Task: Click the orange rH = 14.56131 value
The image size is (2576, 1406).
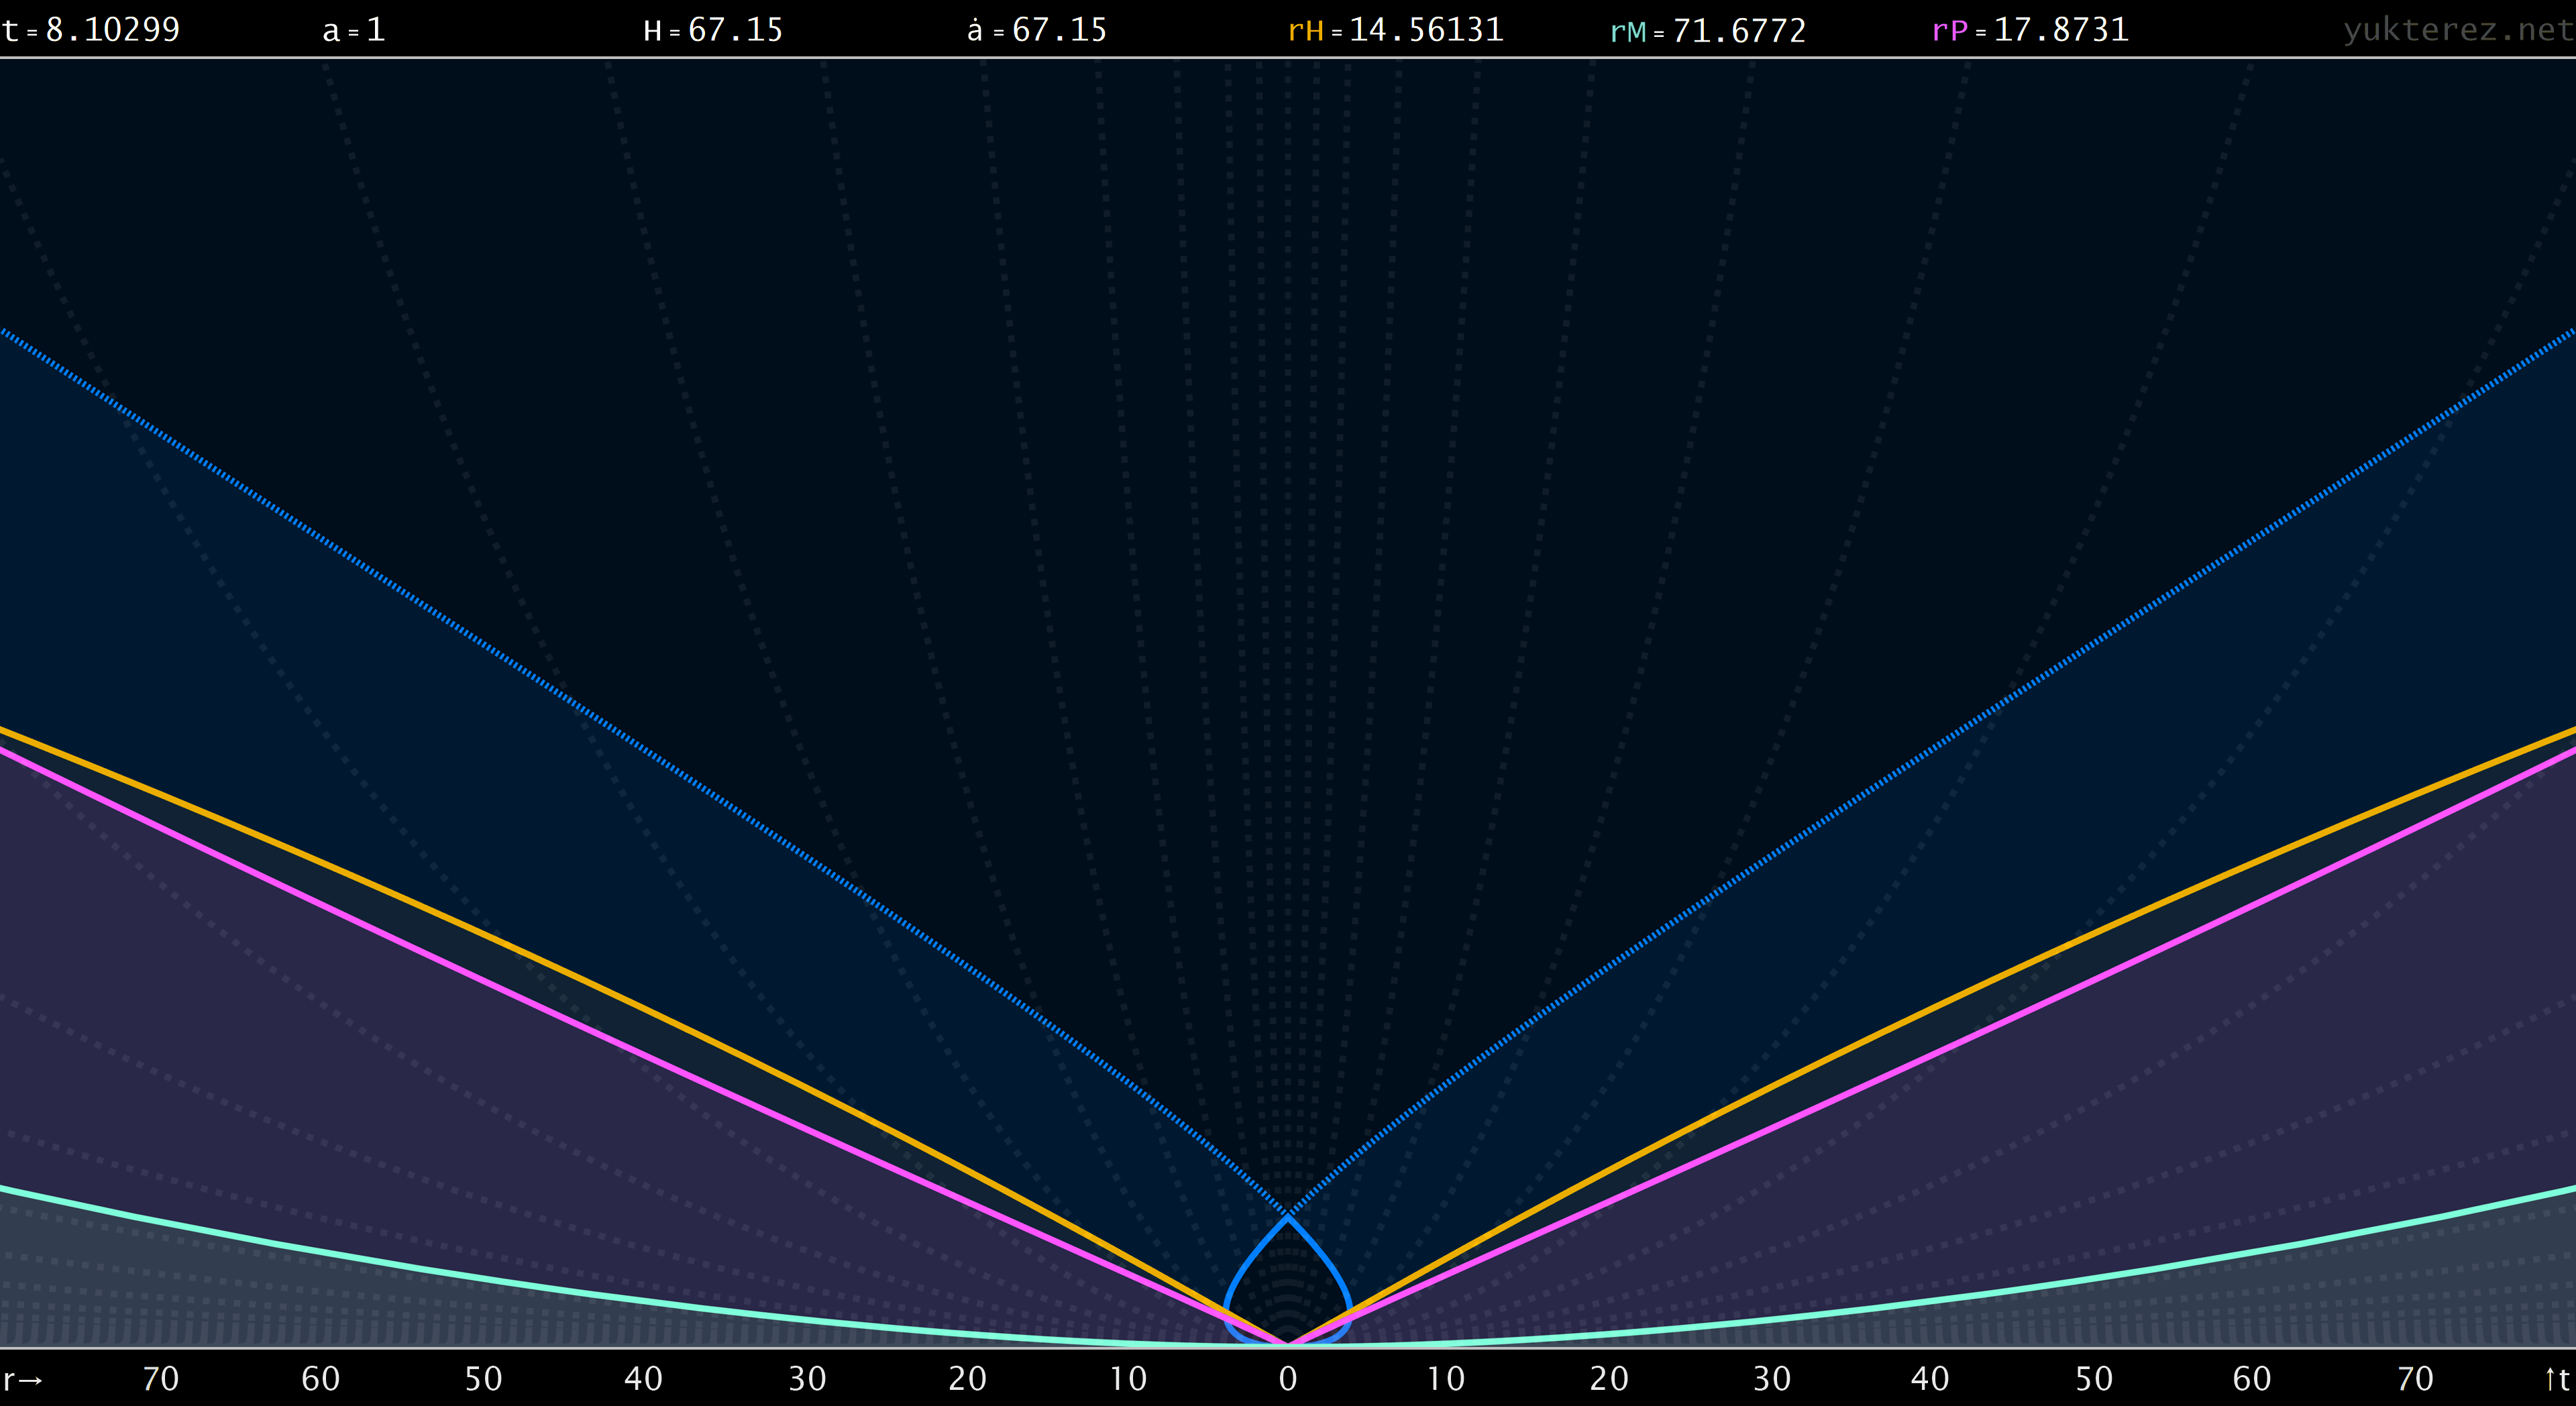Action: click(1396, 30)
